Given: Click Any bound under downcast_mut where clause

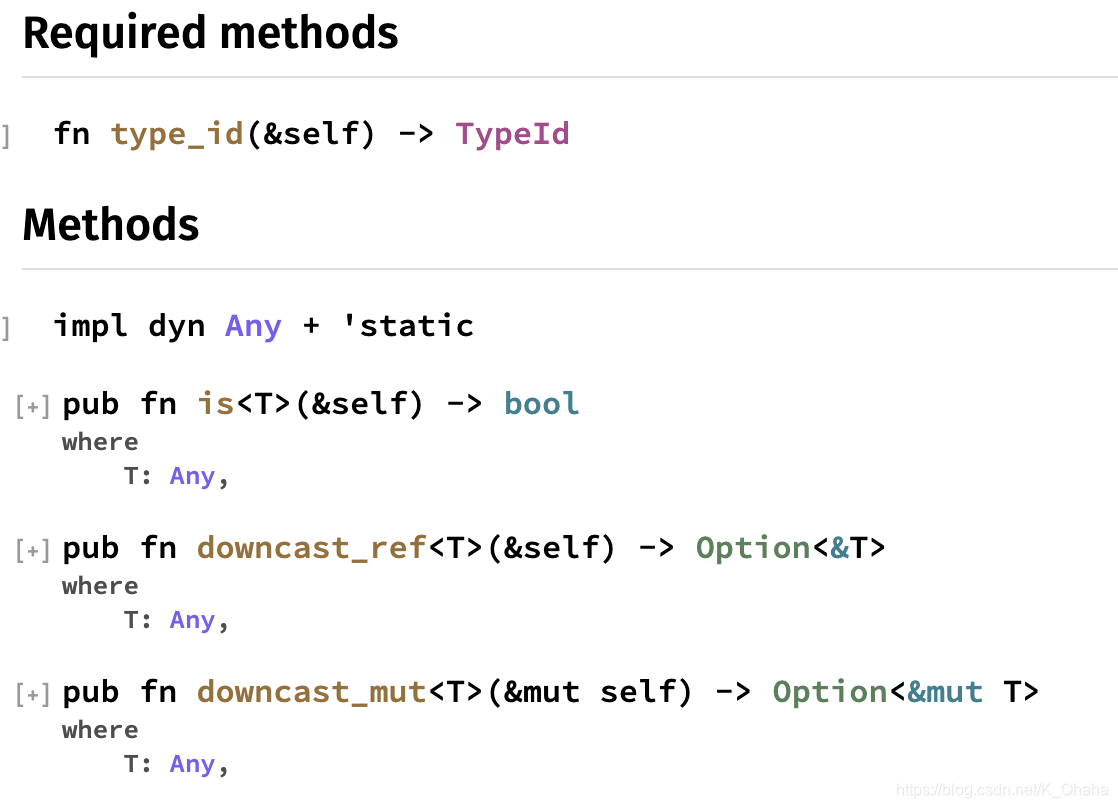Looking at the screenshot, I should [193, 764].
